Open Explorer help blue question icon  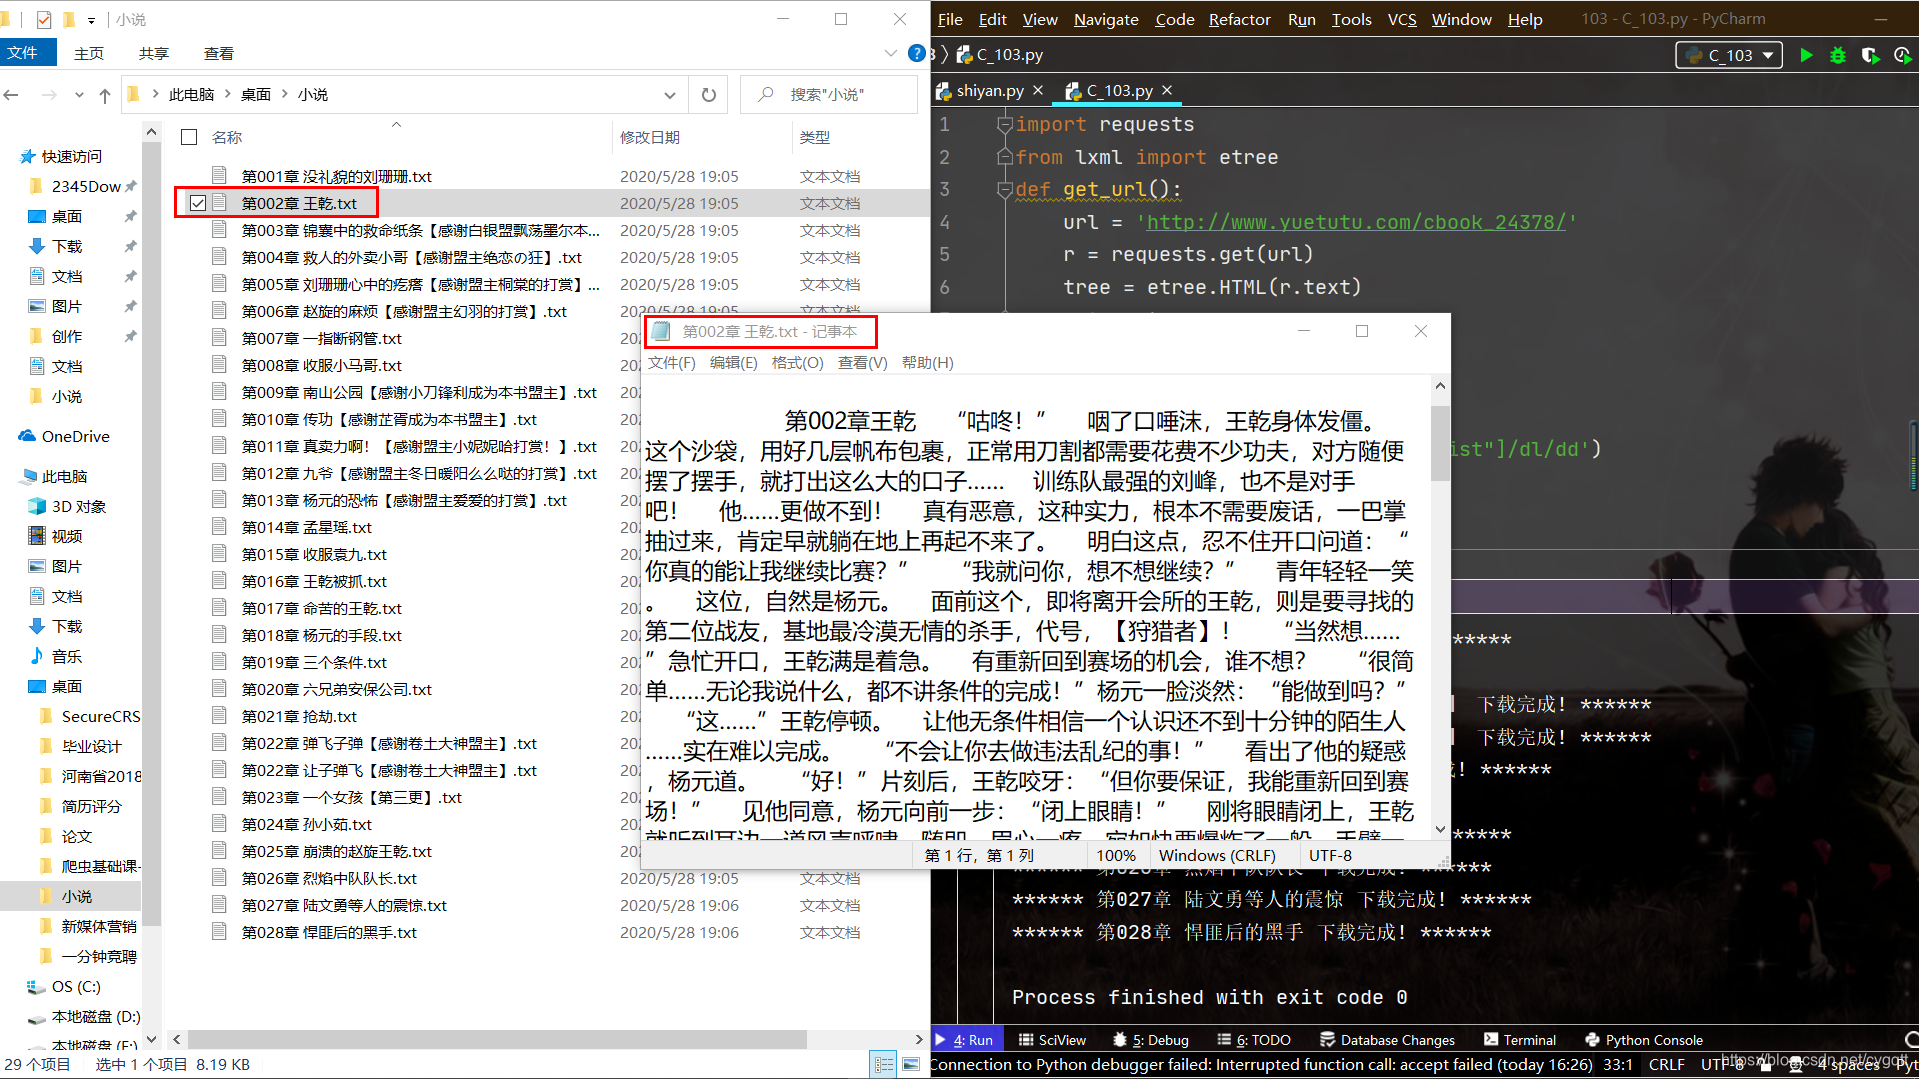click(x=916, y=53)
